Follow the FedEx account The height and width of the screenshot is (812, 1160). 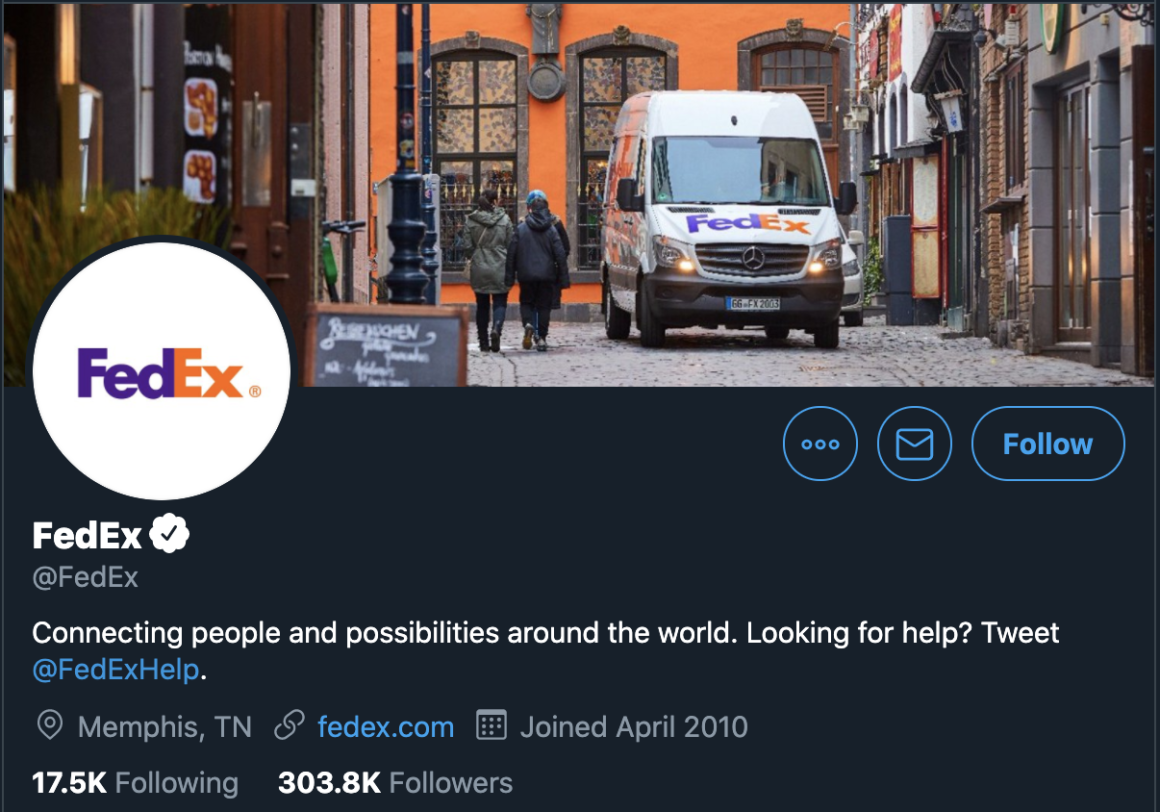click(x=1048, y=444)
